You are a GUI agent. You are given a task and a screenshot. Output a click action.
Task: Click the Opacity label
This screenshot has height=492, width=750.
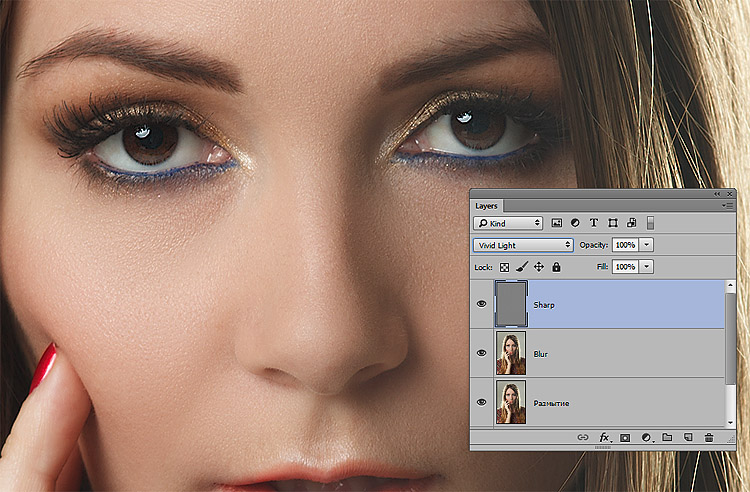(x=594, y=245)
